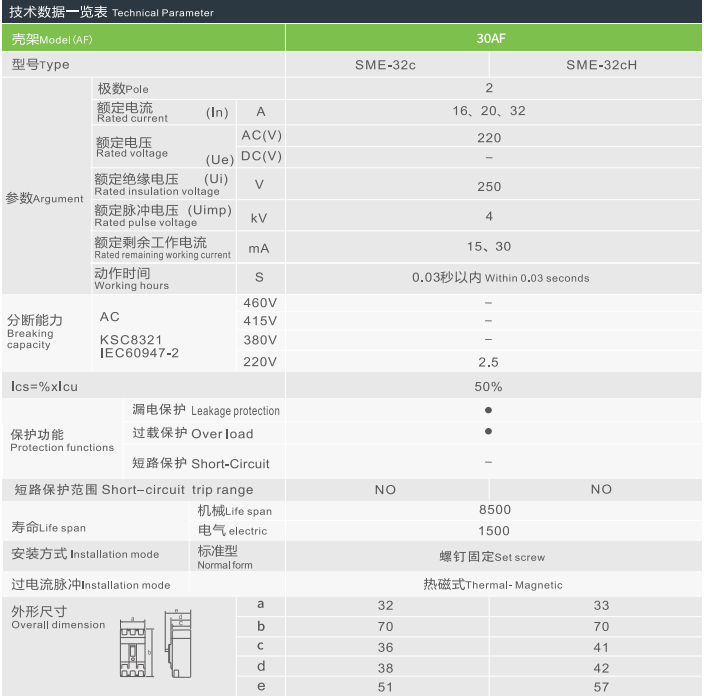Click the 'Breaking capacity' group label
The width and height of the screenshot is (704, 698).
click(x=30, y=339)
